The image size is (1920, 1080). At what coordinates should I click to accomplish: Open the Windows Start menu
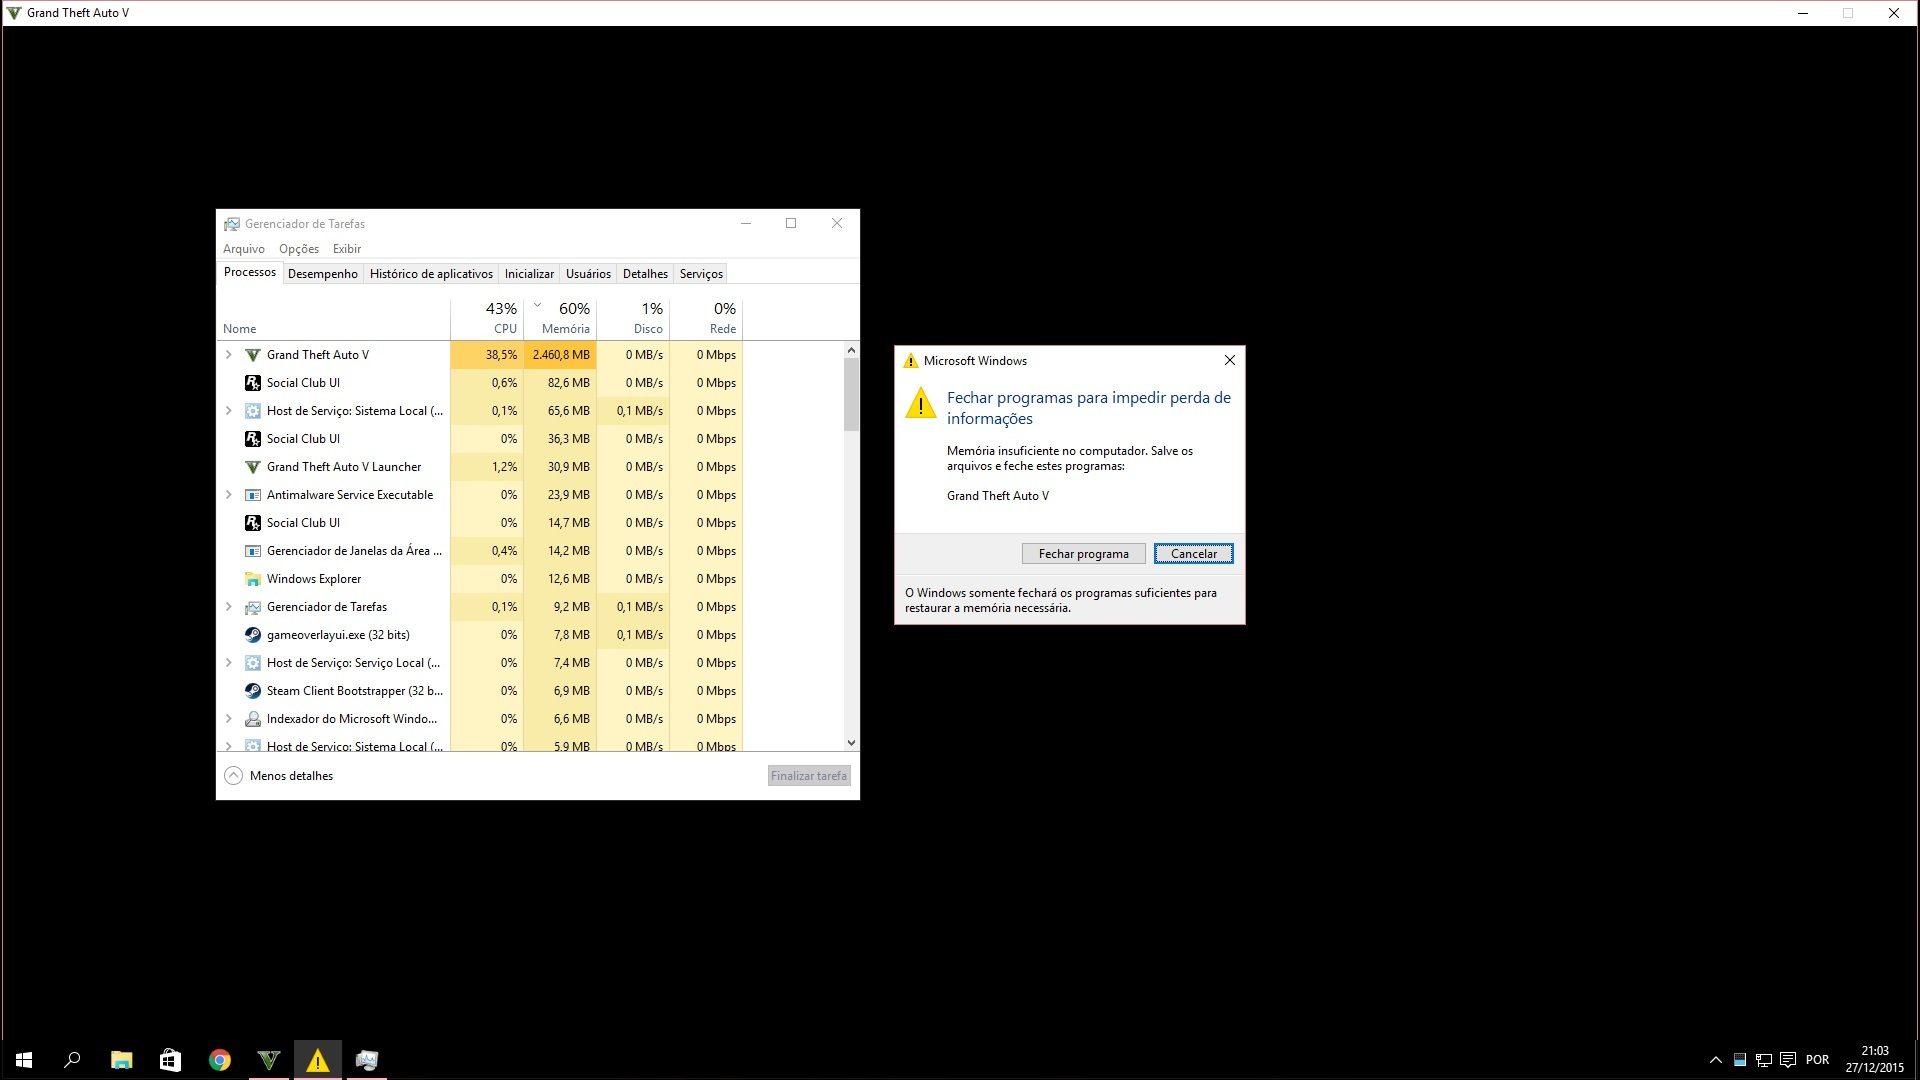[x=24, y=1060]
